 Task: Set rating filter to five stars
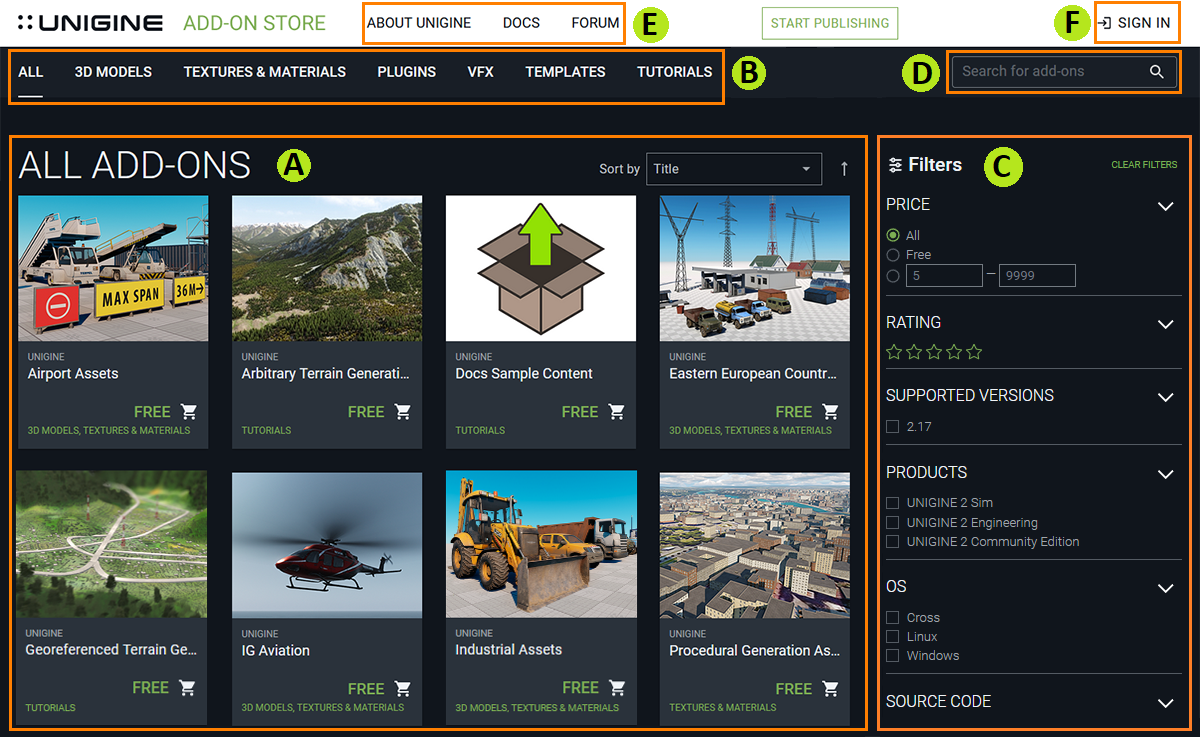click(974, 352)
